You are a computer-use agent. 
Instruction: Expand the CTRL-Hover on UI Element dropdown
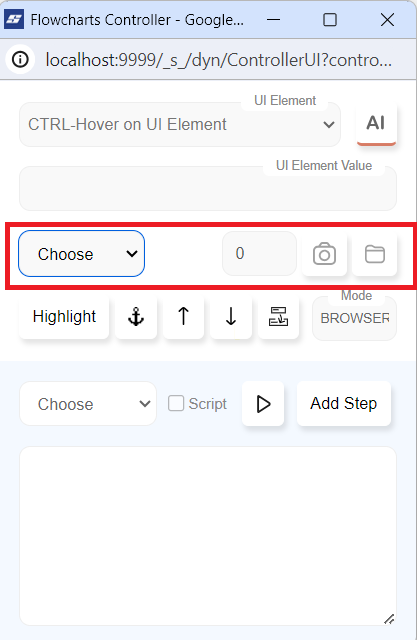coord(180,124)
